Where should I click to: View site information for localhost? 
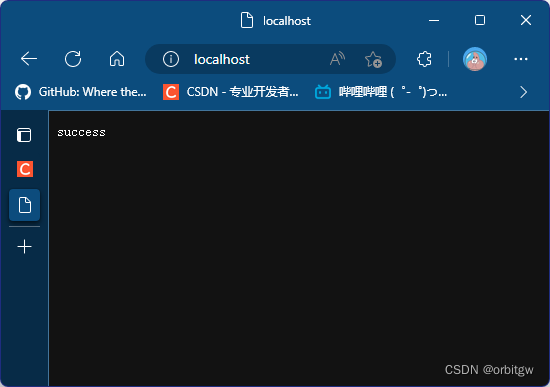click(171, 59)
